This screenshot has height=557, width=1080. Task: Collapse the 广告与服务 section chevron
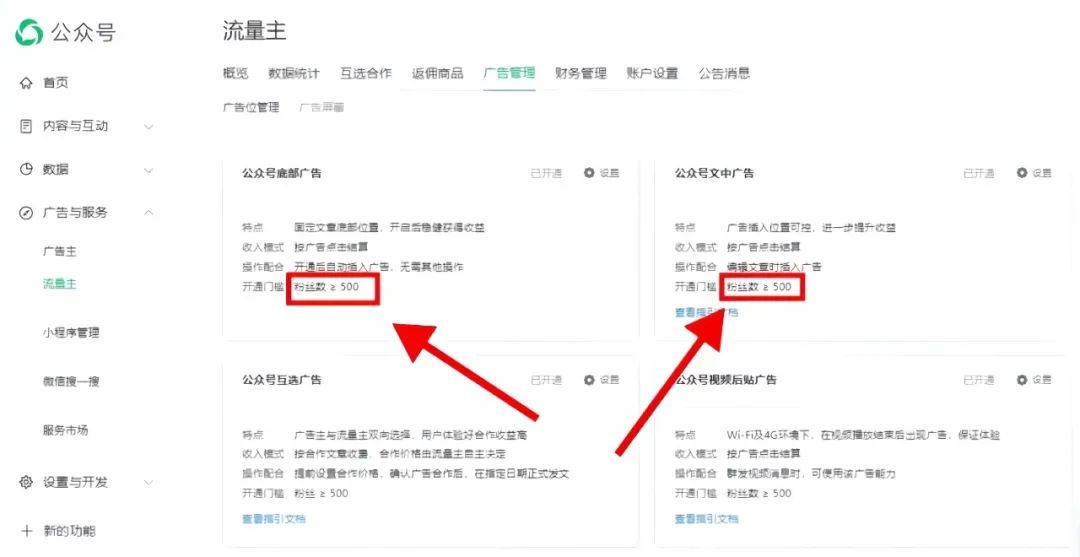[149, 213]
